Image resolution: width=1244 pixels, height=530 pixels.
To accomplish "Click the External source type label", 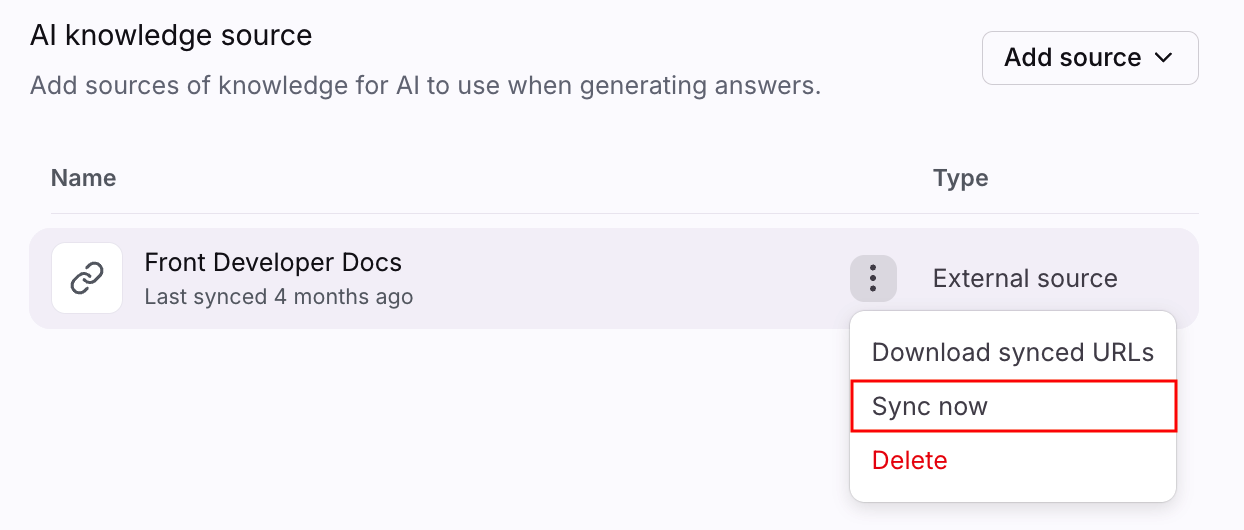I will pos(1024,278).
